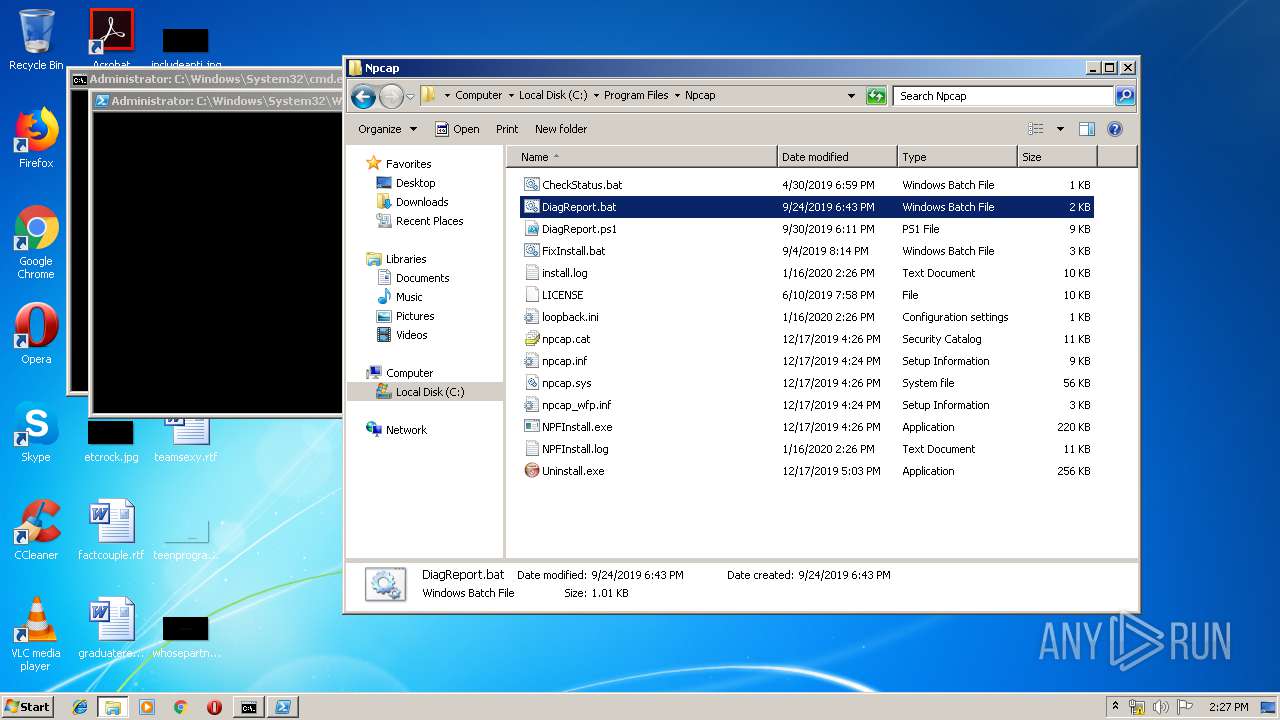Image resolution: width=1280 pixels, height=720 pixels.
Task: Sort by the Name column header
Action: pyautogui.click(x=642, y=157)
